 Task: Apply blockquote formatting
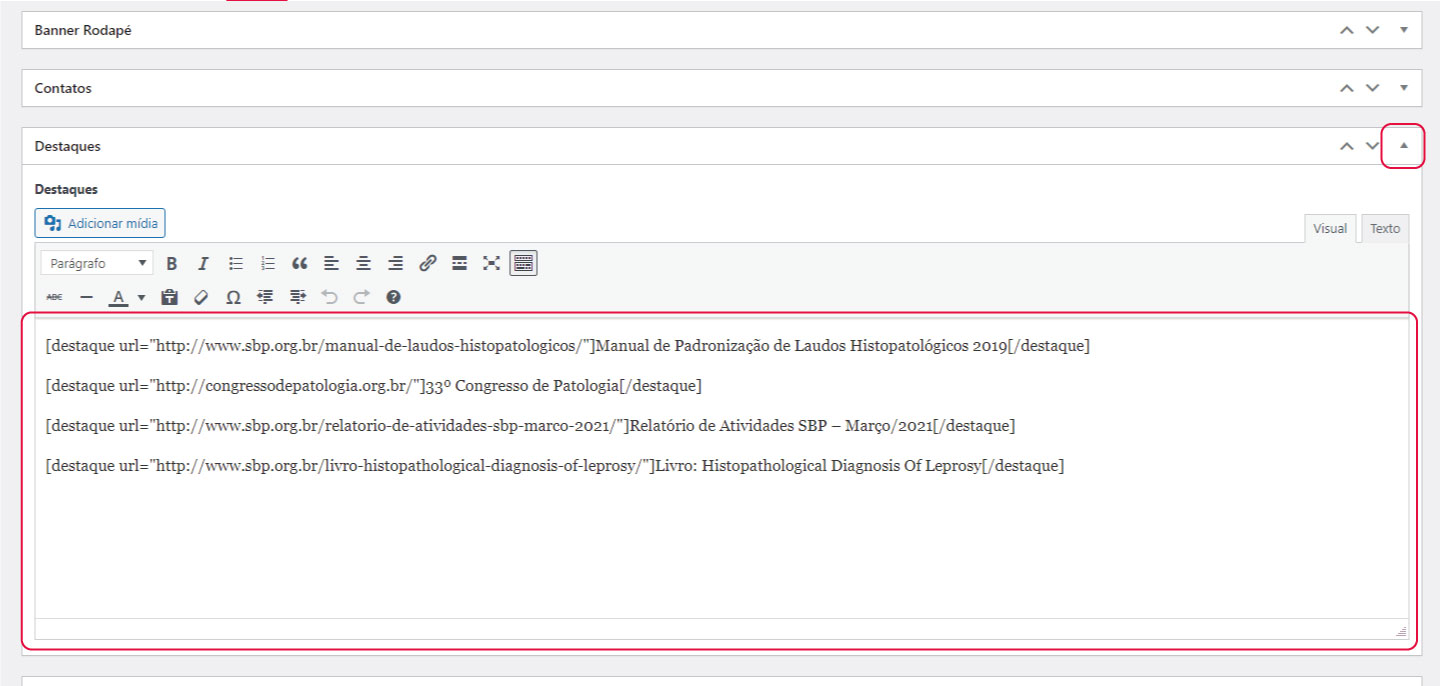pyautogui.click(x=300, y=264)
